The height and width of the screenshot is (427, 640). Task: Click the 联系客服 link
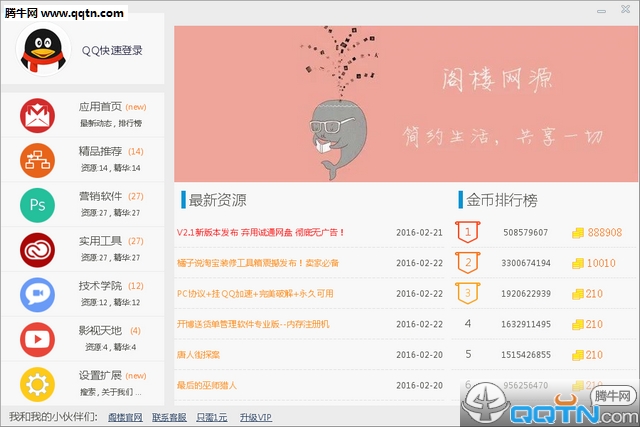pyautogui.click(x=169, y=416)
